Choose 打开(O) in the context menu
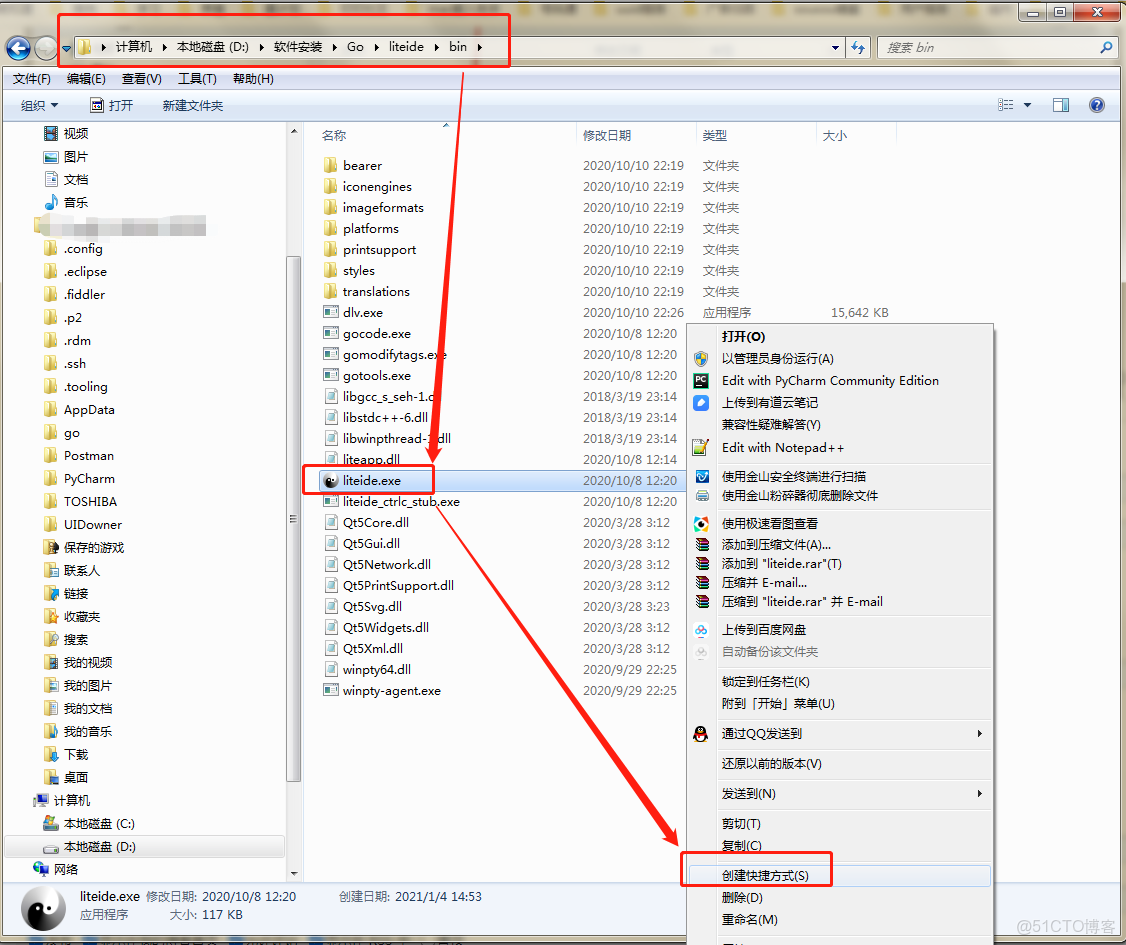1126x945 pixels. click(743, 336)
